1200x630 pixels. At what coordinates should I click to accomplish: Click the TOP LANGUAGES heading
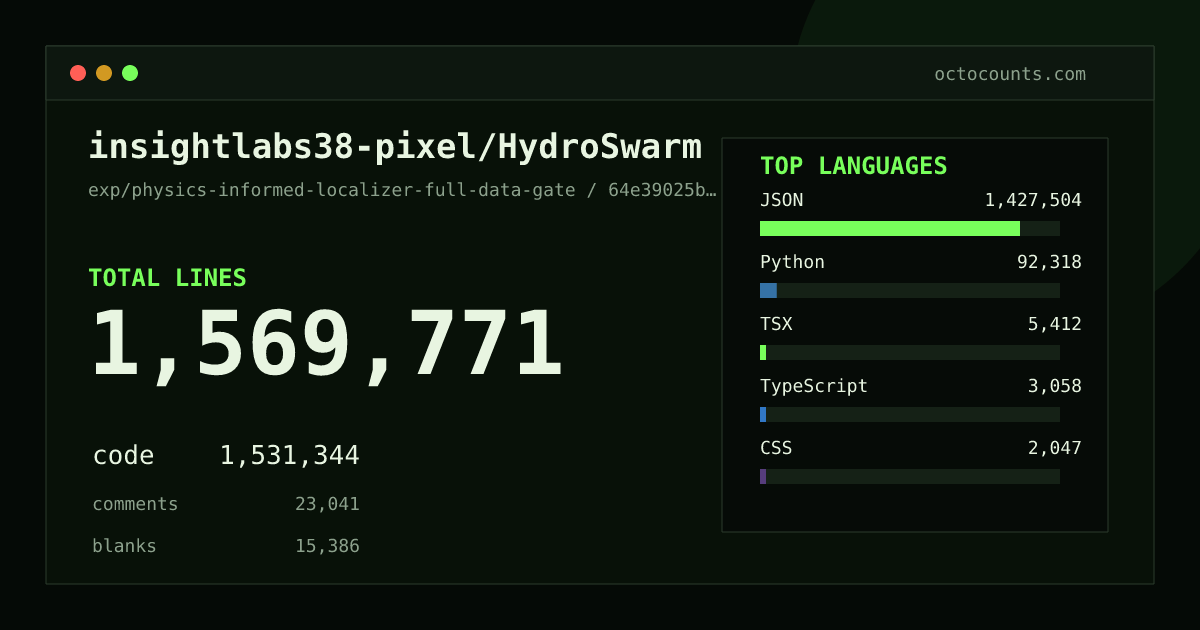coord(853,166)
